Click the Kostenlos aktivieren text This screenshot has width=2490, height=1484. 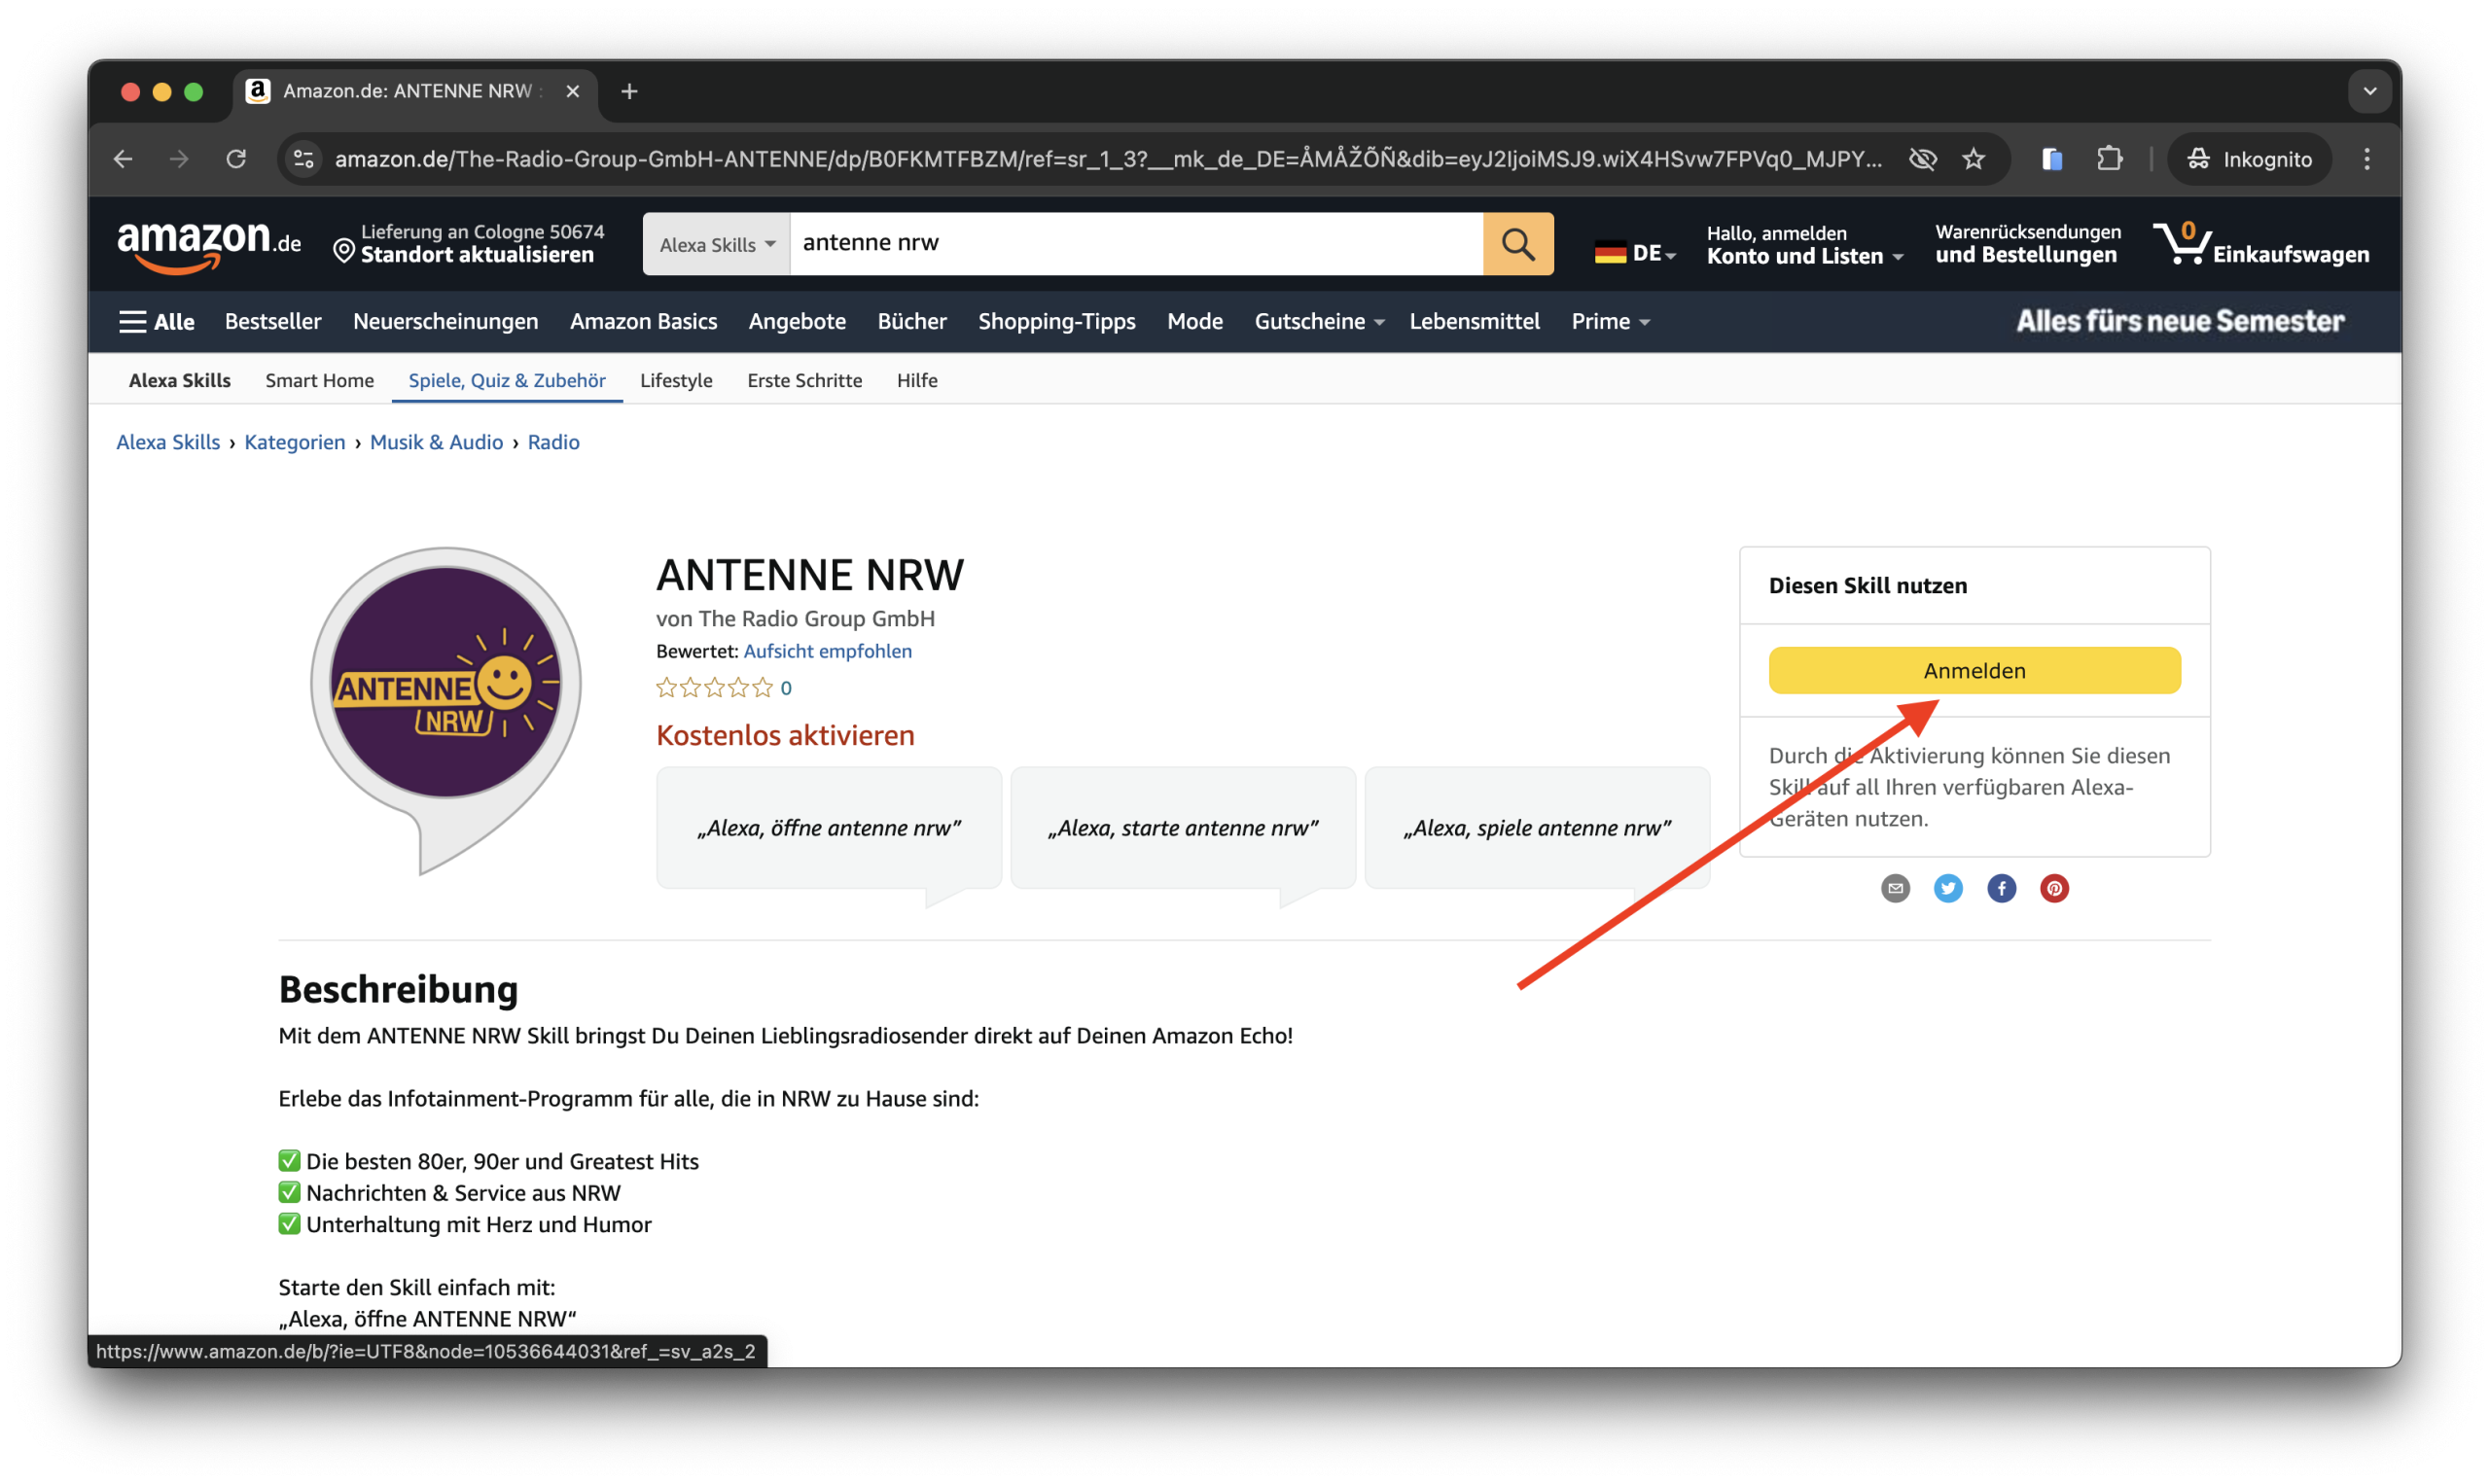click(x=785, y=735)
